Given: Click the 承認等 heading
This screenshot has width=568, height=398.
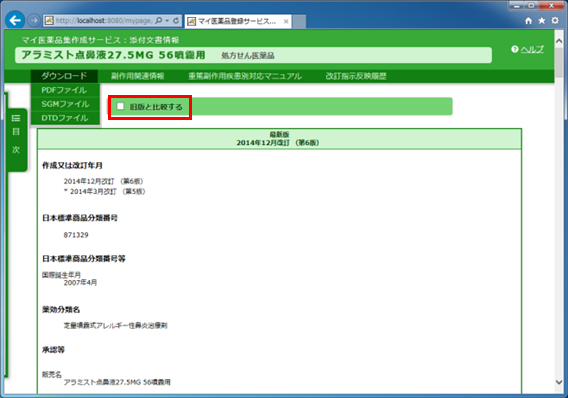Looking at the screenshot, I should click(53, 350).
